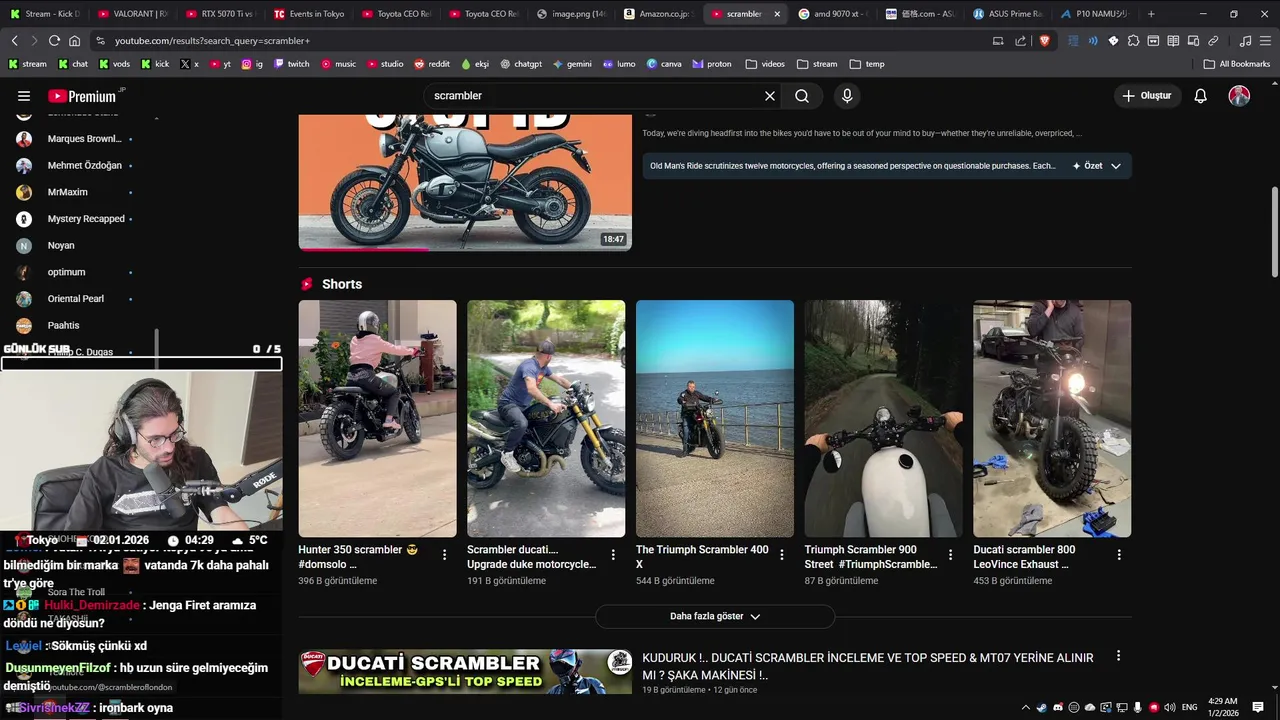Reload the current page
This screenshot has height=720, width=1280.
54,41
